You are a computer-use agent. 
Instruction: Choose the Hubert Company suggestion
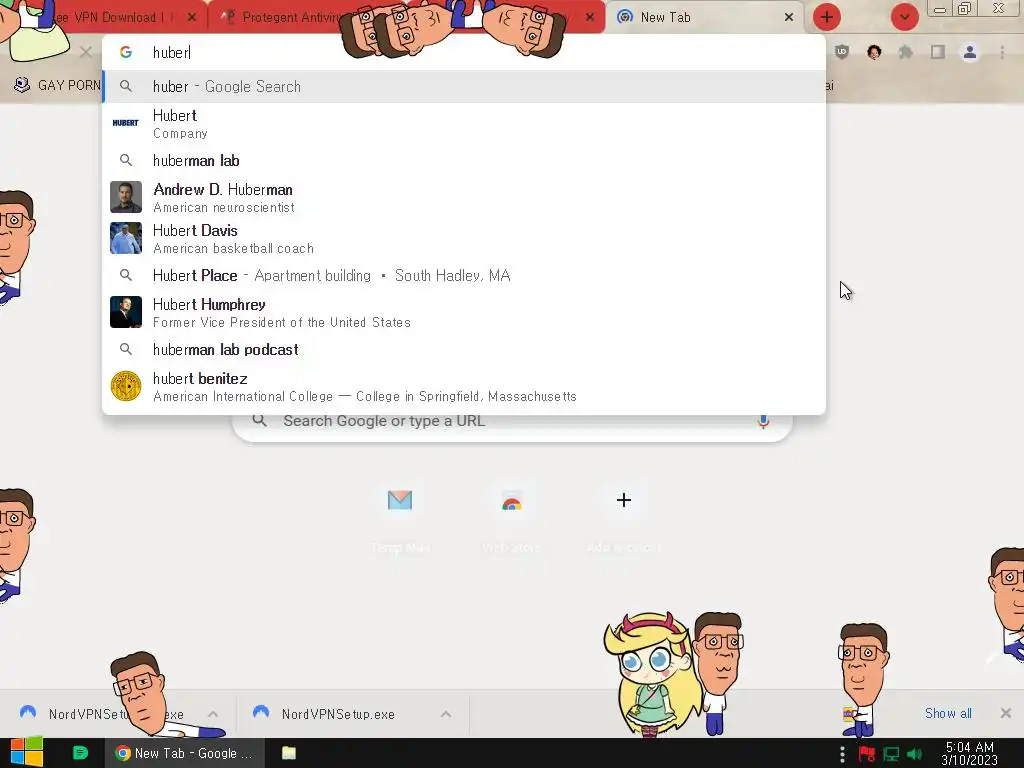click(x=464, y=123)
